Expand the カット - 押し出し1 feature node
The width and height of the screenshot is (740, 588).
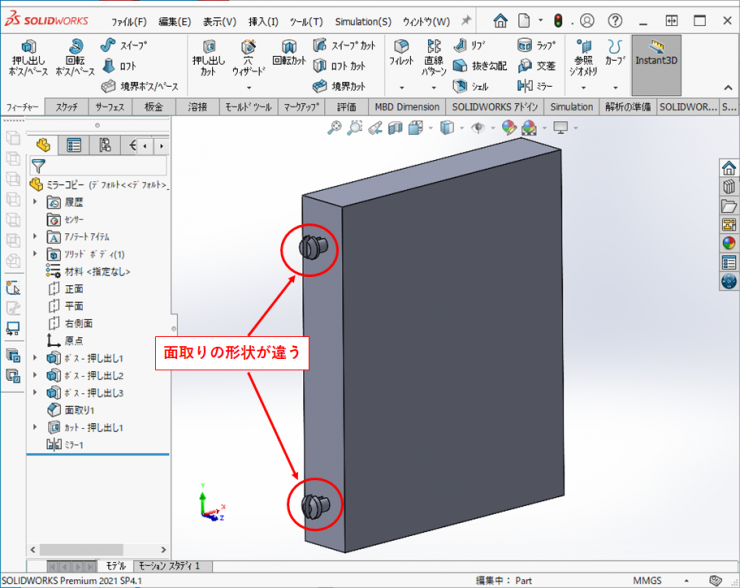(x=36, y=427)
